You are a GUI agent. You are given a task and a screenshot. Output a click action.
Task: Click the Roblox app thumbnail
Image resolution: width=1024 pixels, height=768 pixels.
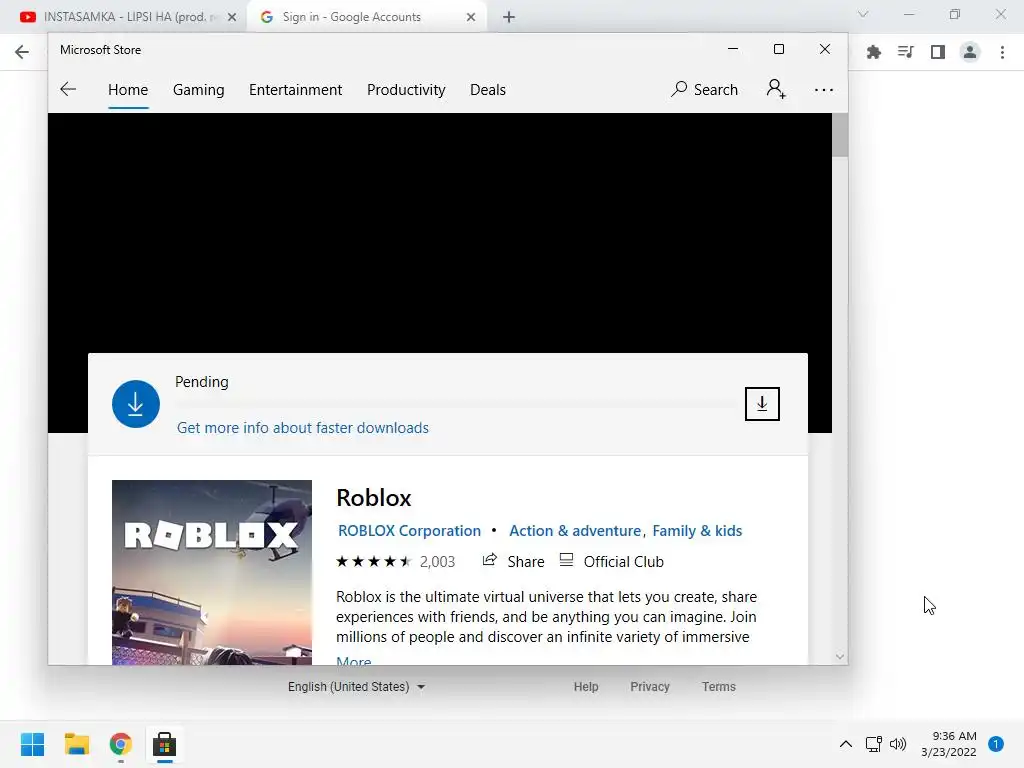(x=212, y=572)
